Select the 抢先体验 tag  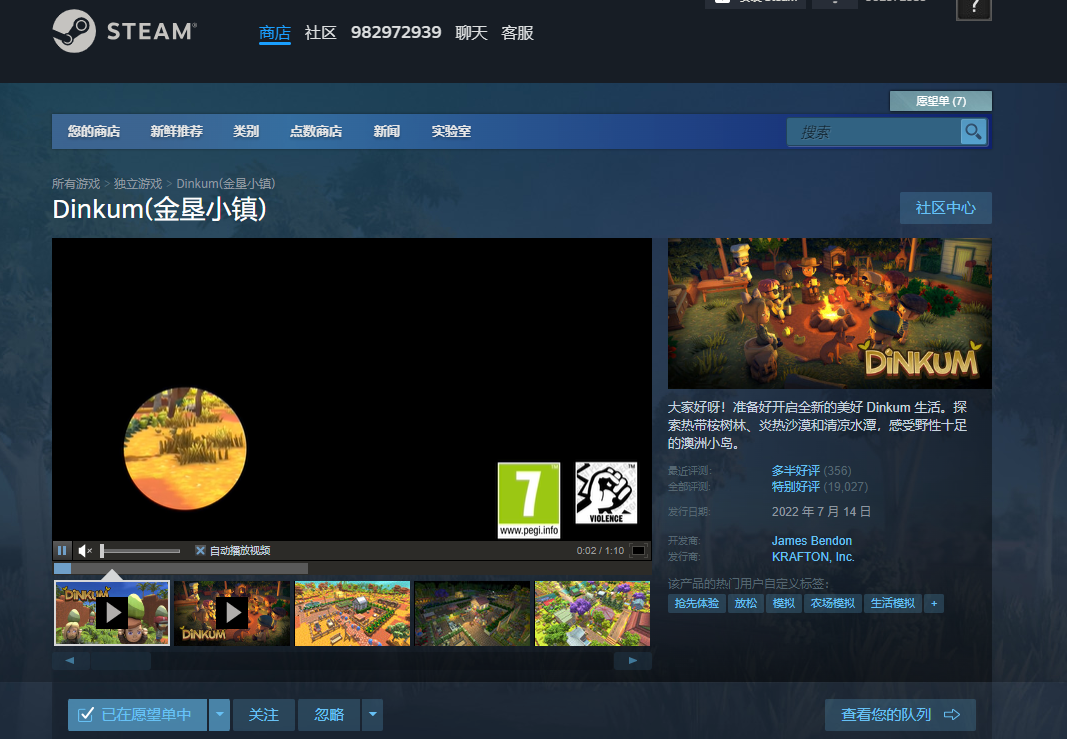[x=697, y=604]
